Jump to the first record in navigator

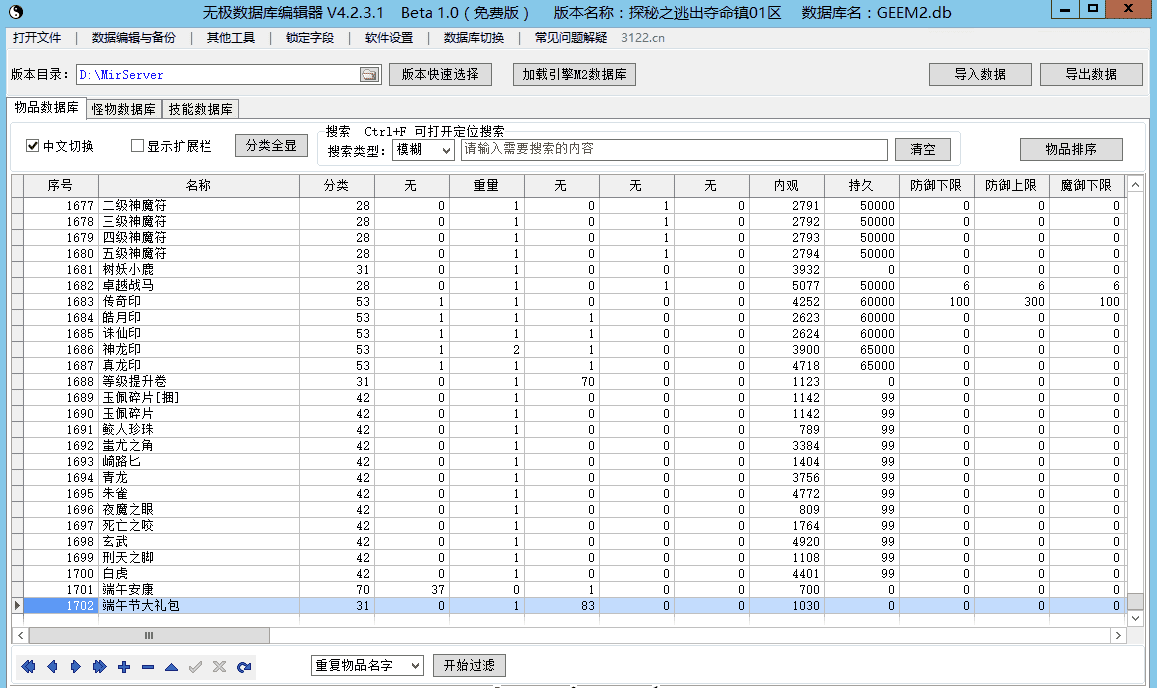pos(28,667)
